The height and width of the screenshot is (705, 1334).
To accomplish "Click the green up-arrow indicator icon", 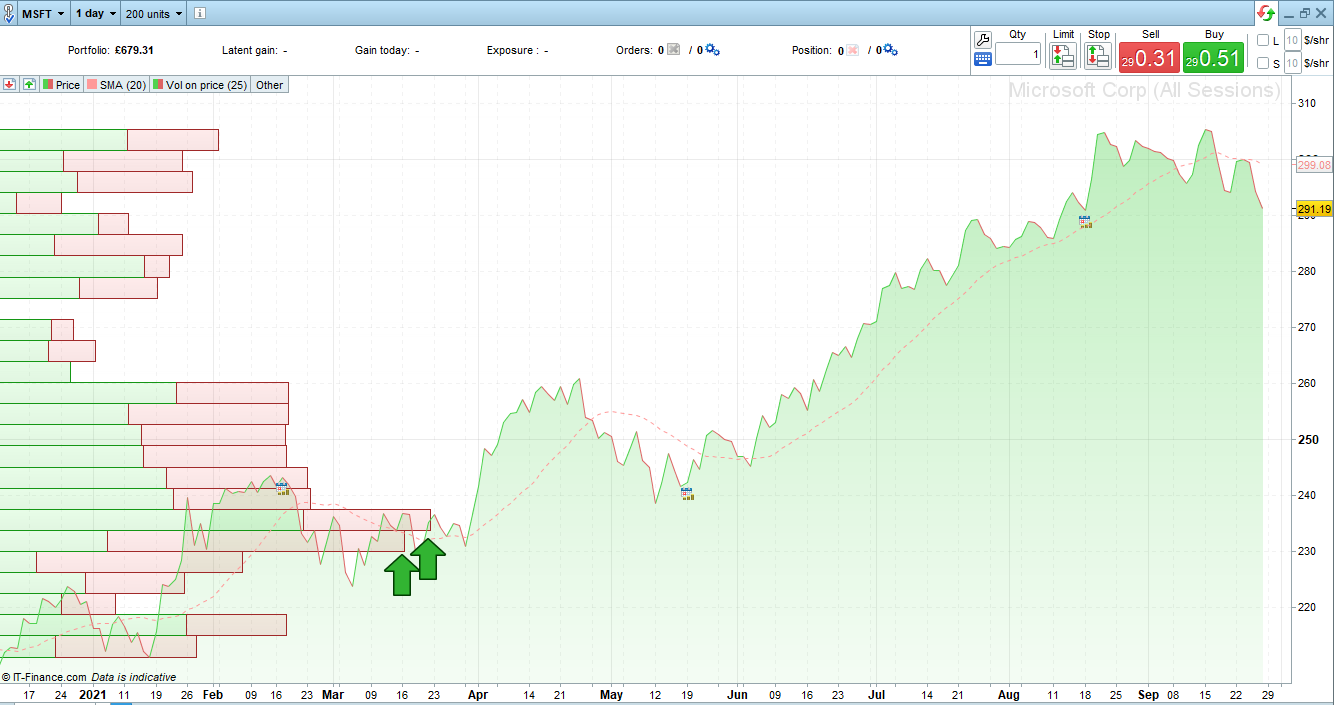I will 29,85.
